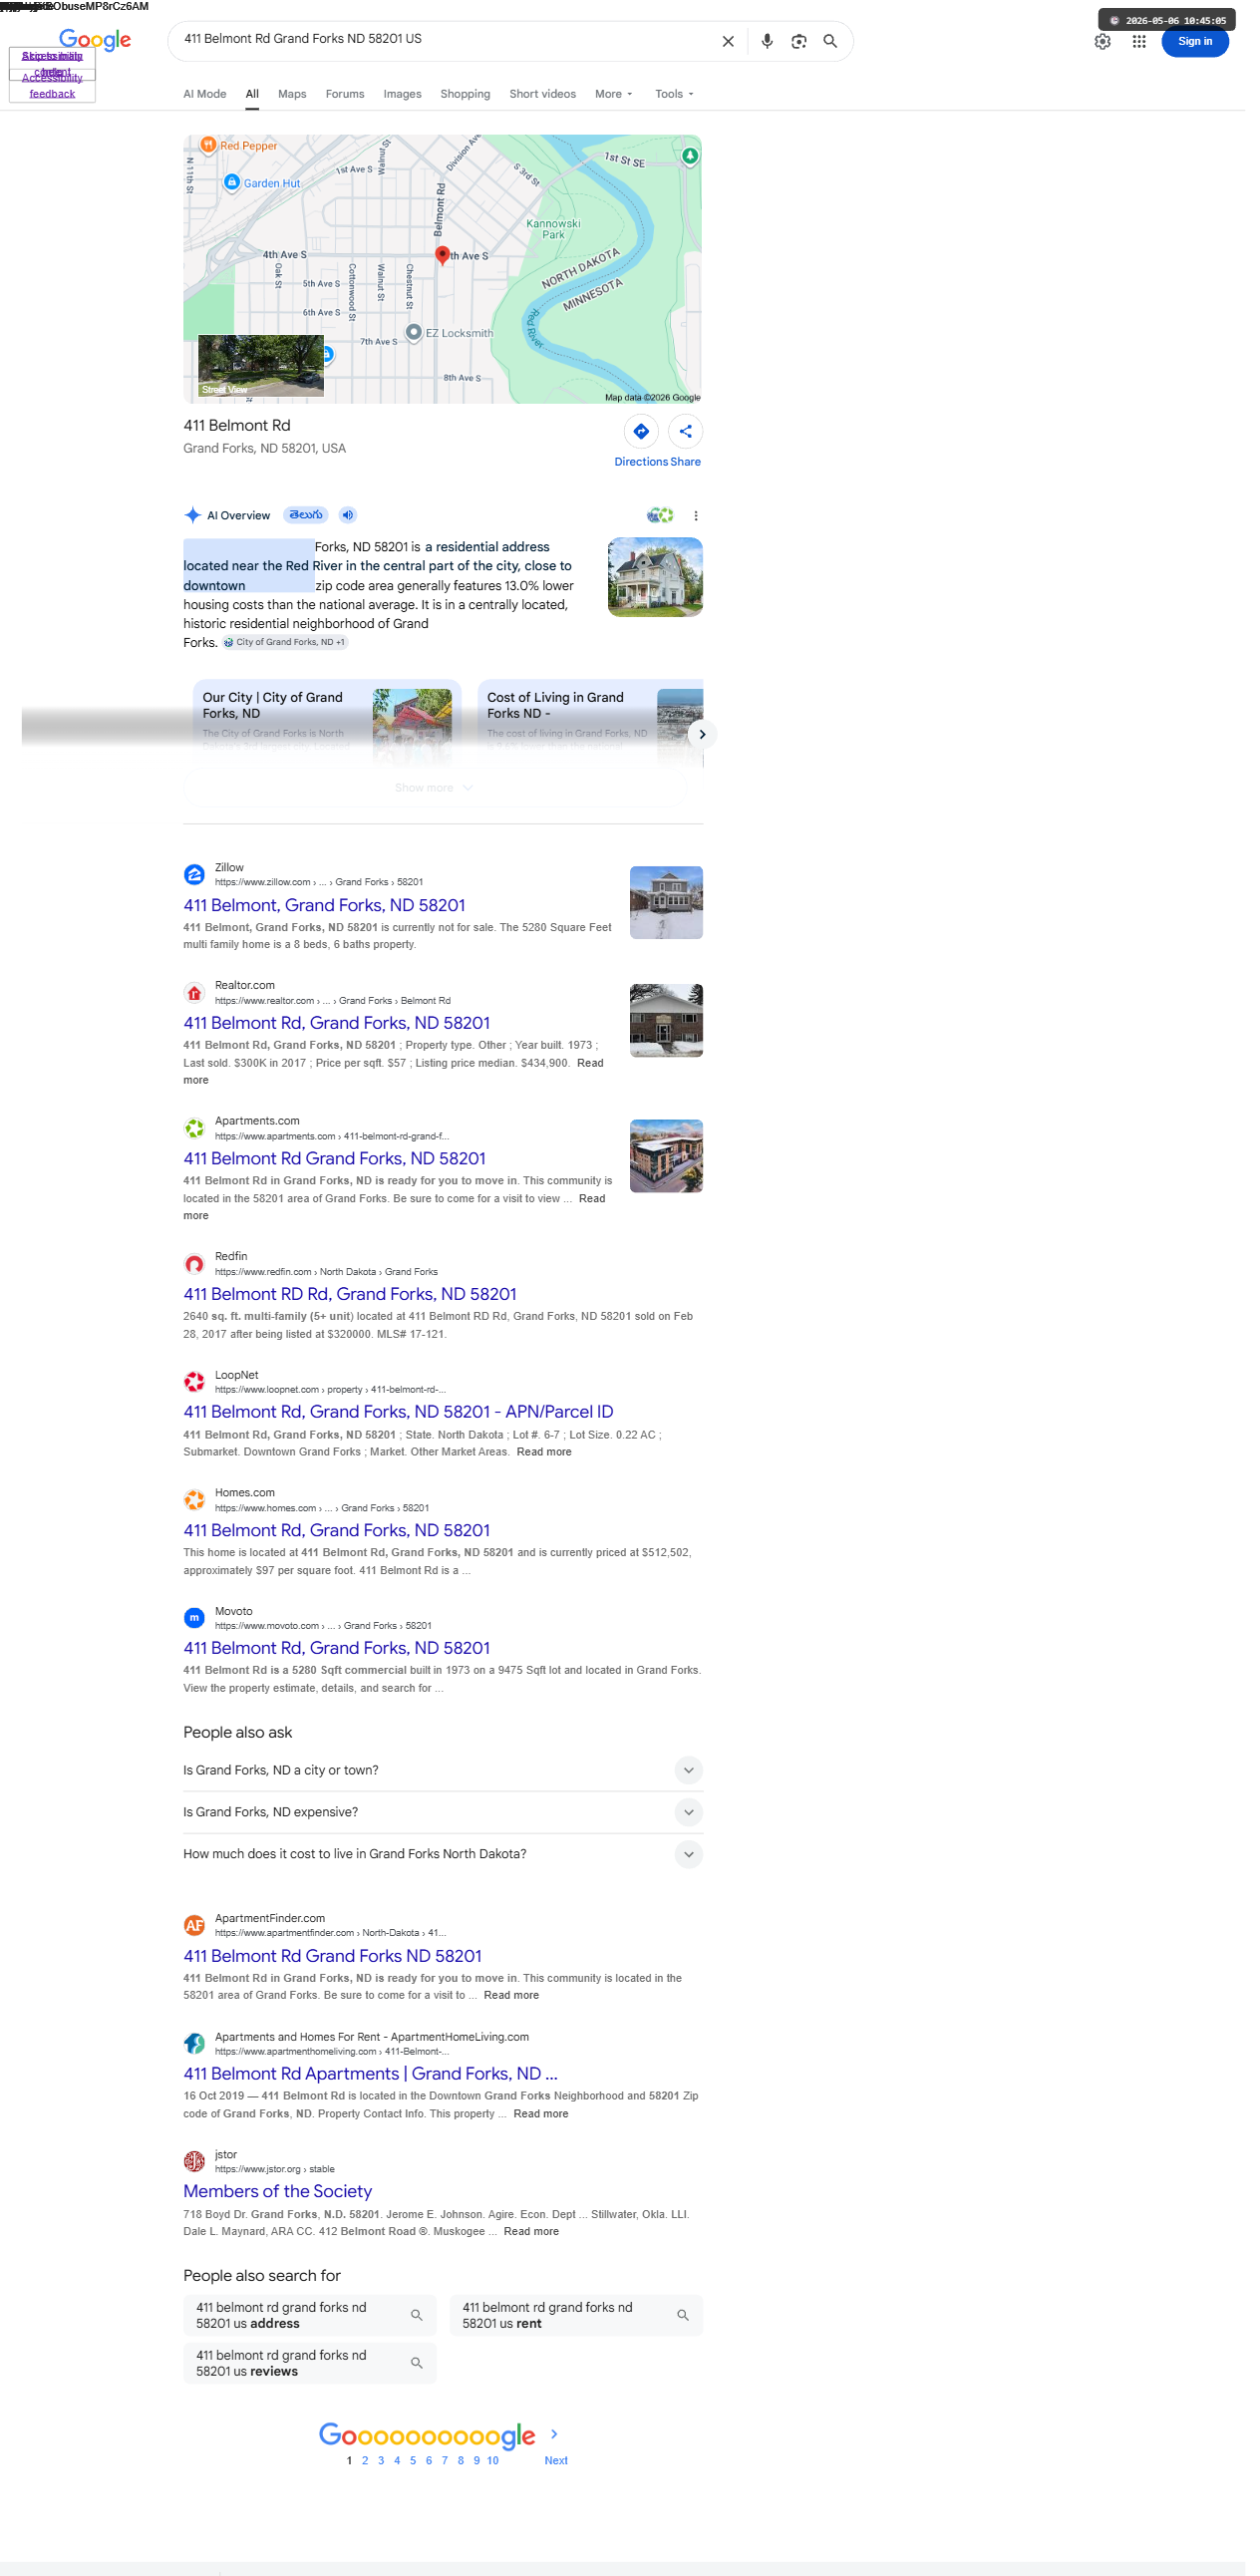Click related search ending in 'rent'
The height and width of the screenshot is (2576, 1260).
pyautogui.click(x=576, y=2315)
